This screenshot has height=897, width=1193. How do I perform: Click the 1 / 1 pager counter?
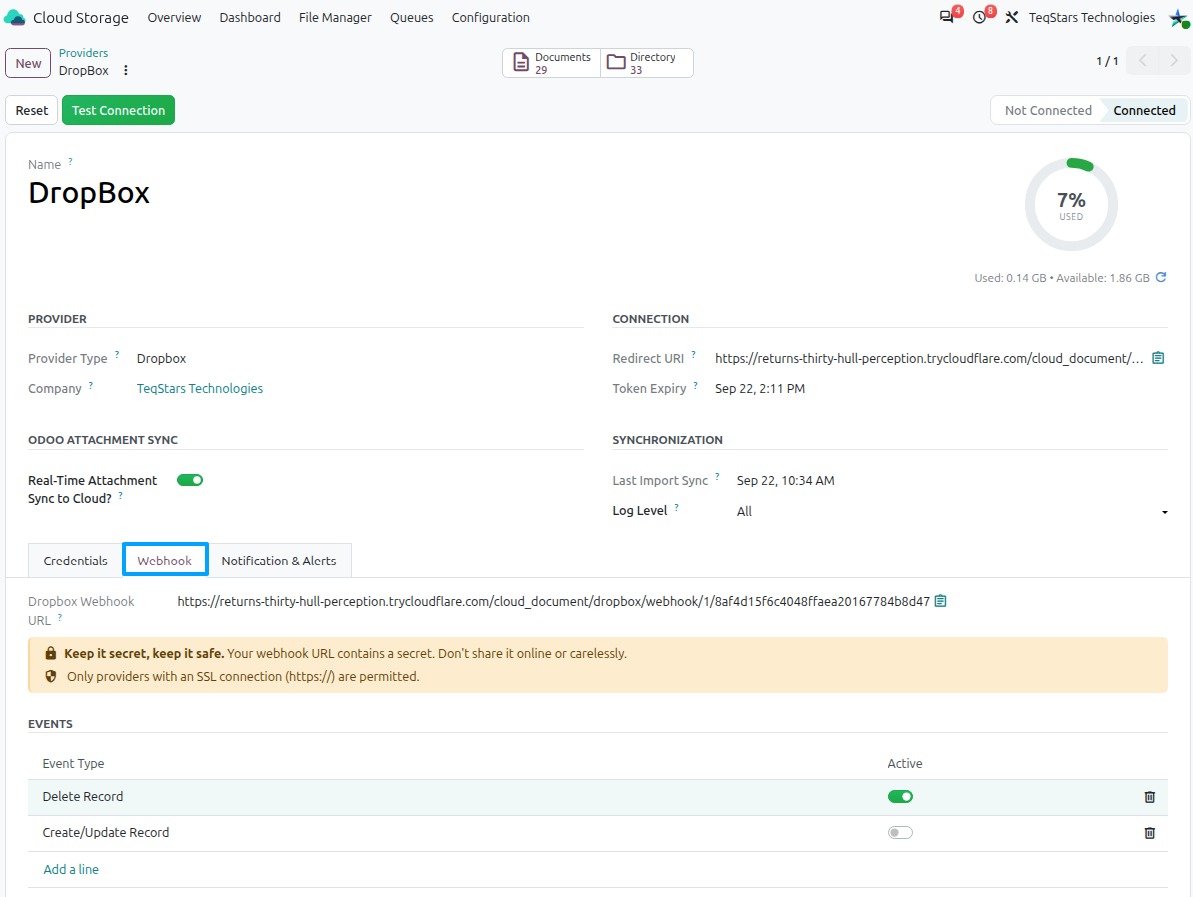pyautogui.click(x=1107, y=61)
